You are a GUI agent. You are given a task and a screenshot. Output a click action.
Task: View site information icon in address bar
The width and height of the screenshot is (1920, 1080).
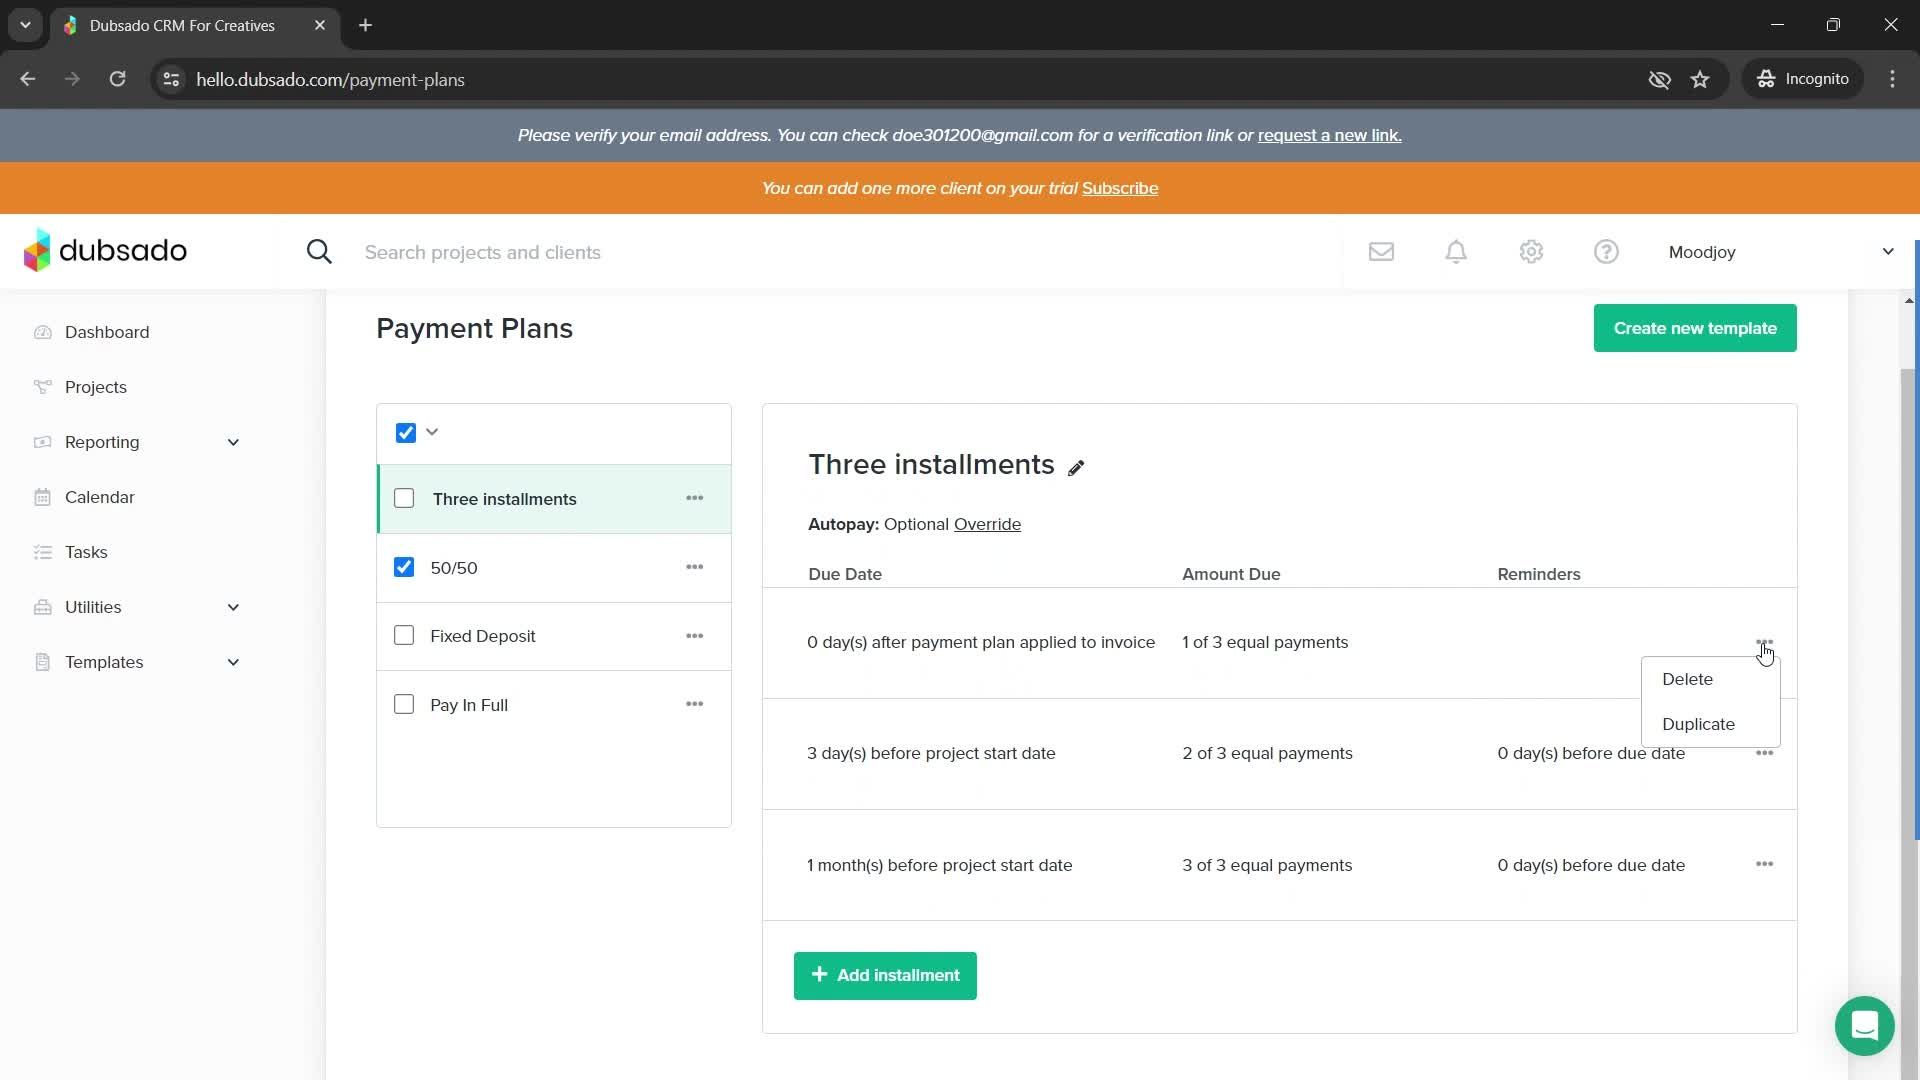tap(171, 79)
